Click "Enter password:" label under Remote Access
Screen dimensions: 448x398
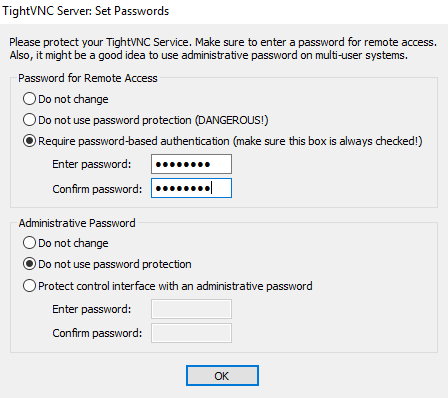point(92,164)
